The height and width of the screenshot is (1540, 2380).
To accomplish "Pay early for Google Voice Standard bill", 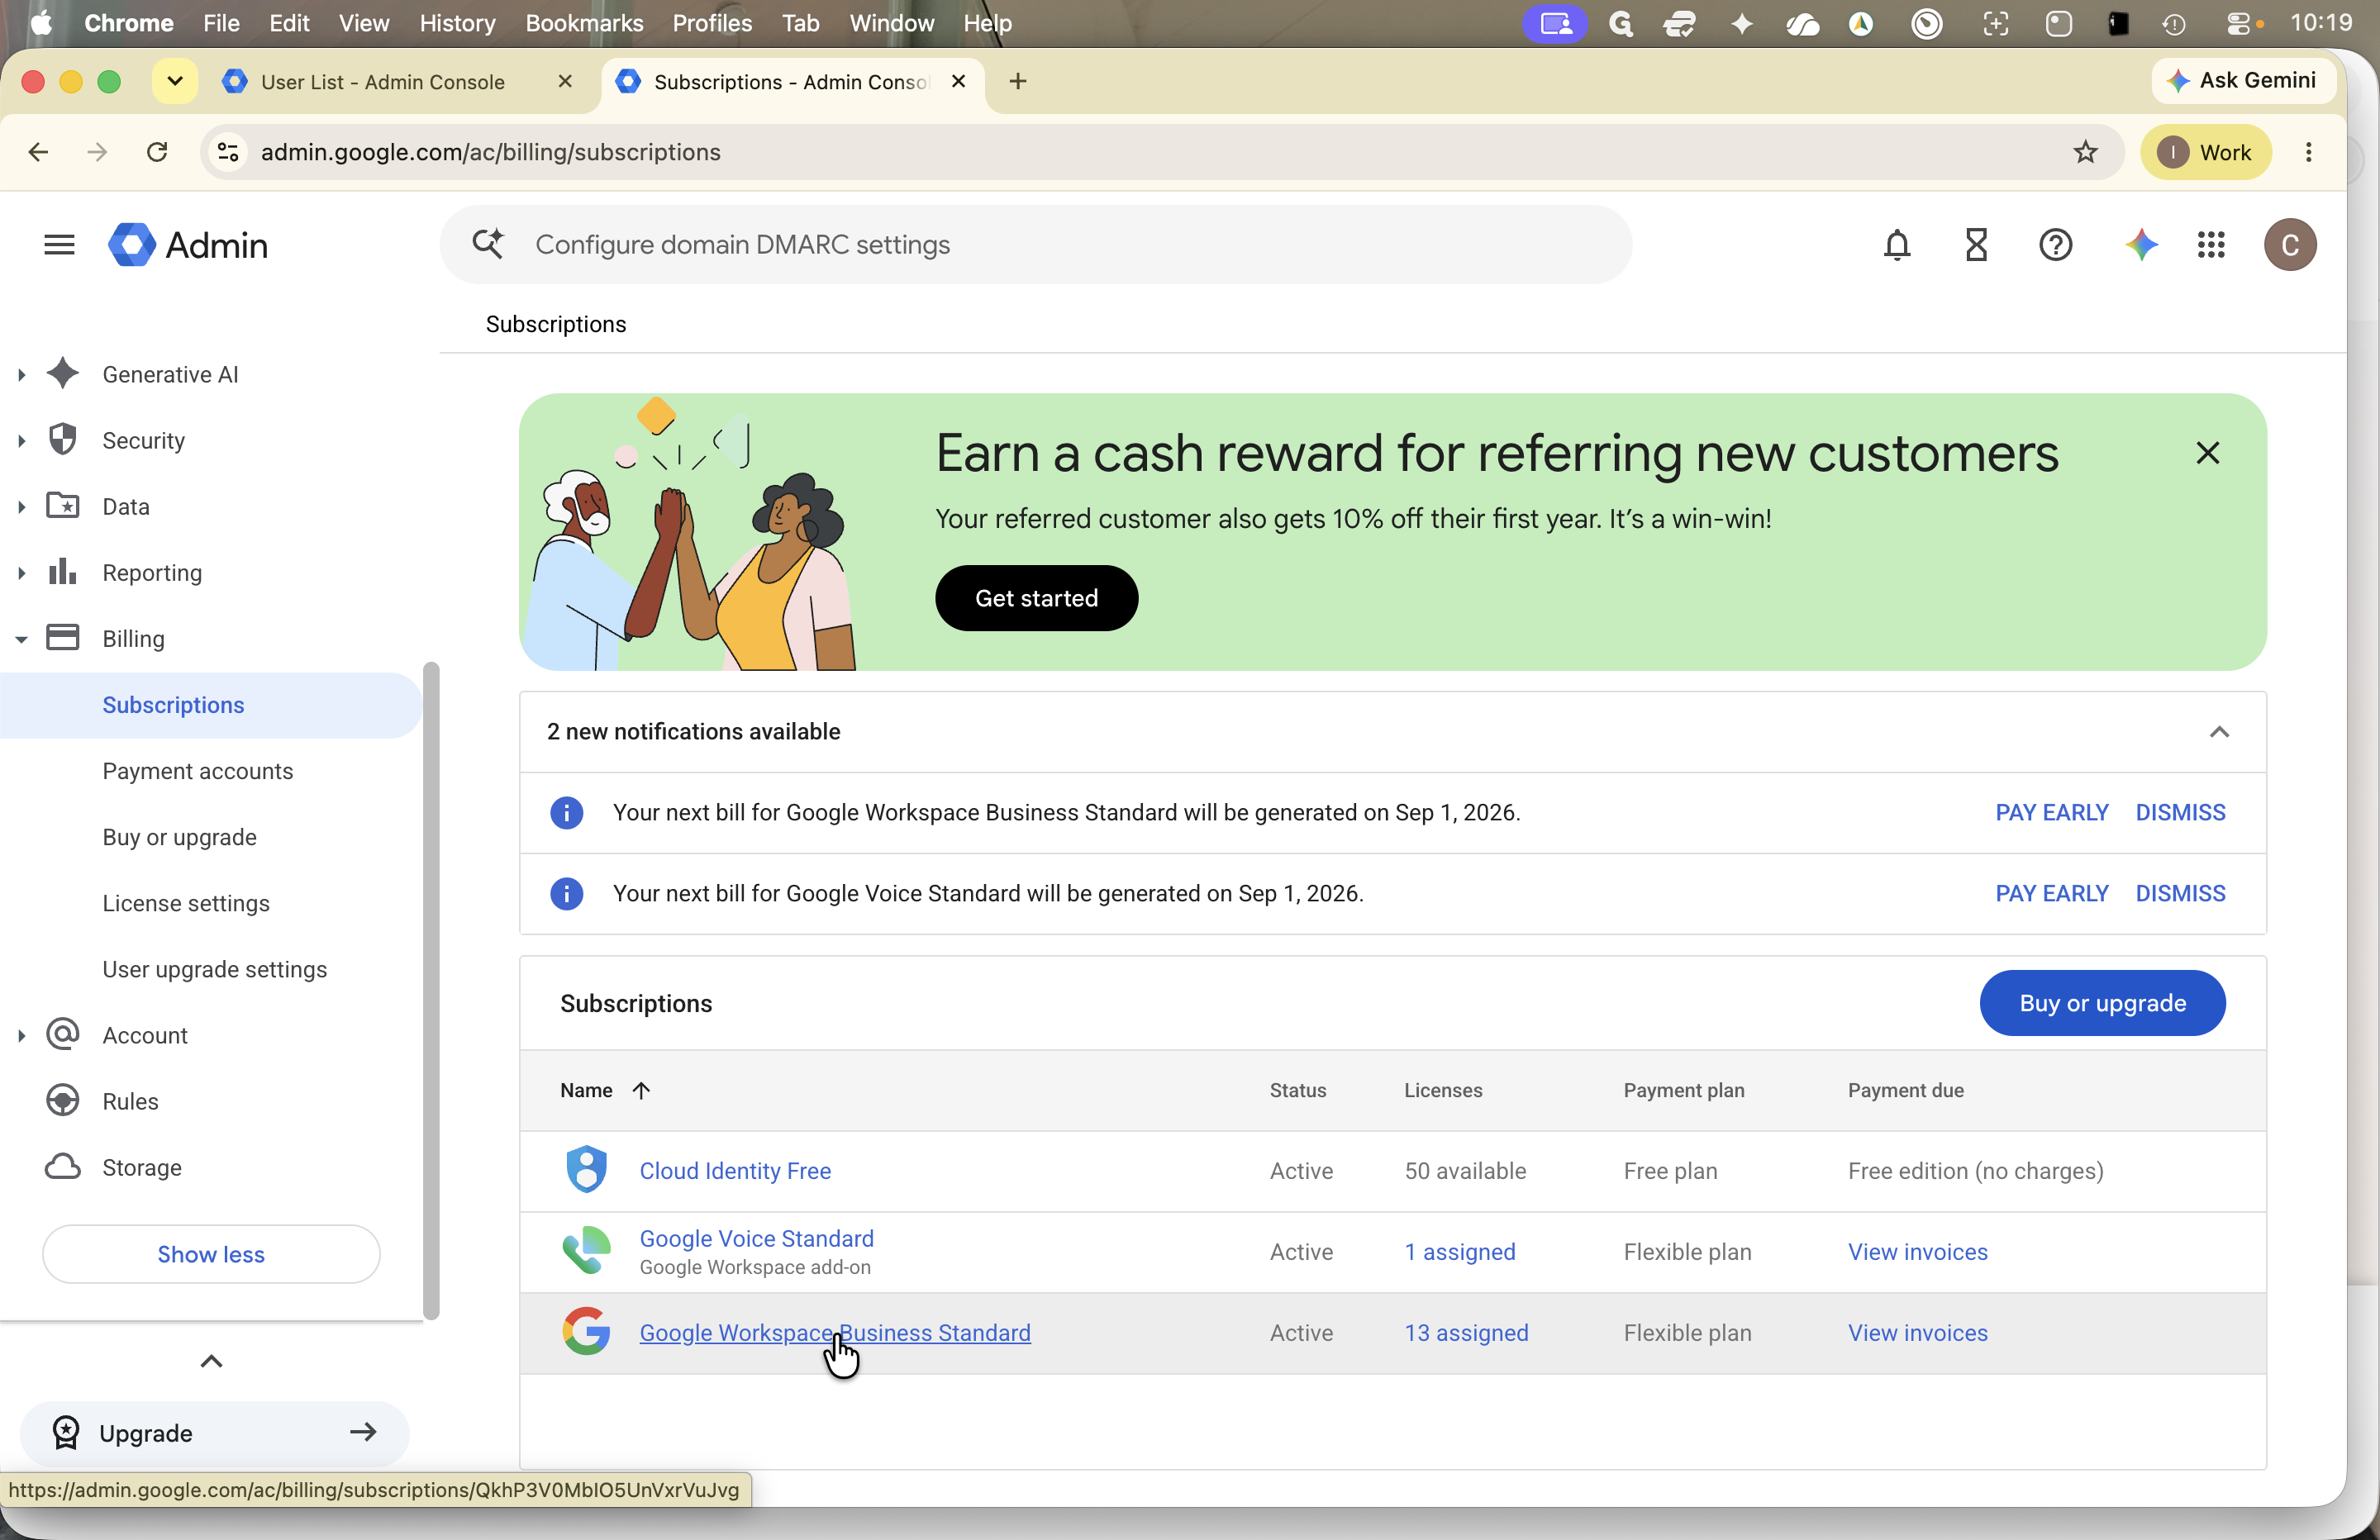I will 2052,893.
